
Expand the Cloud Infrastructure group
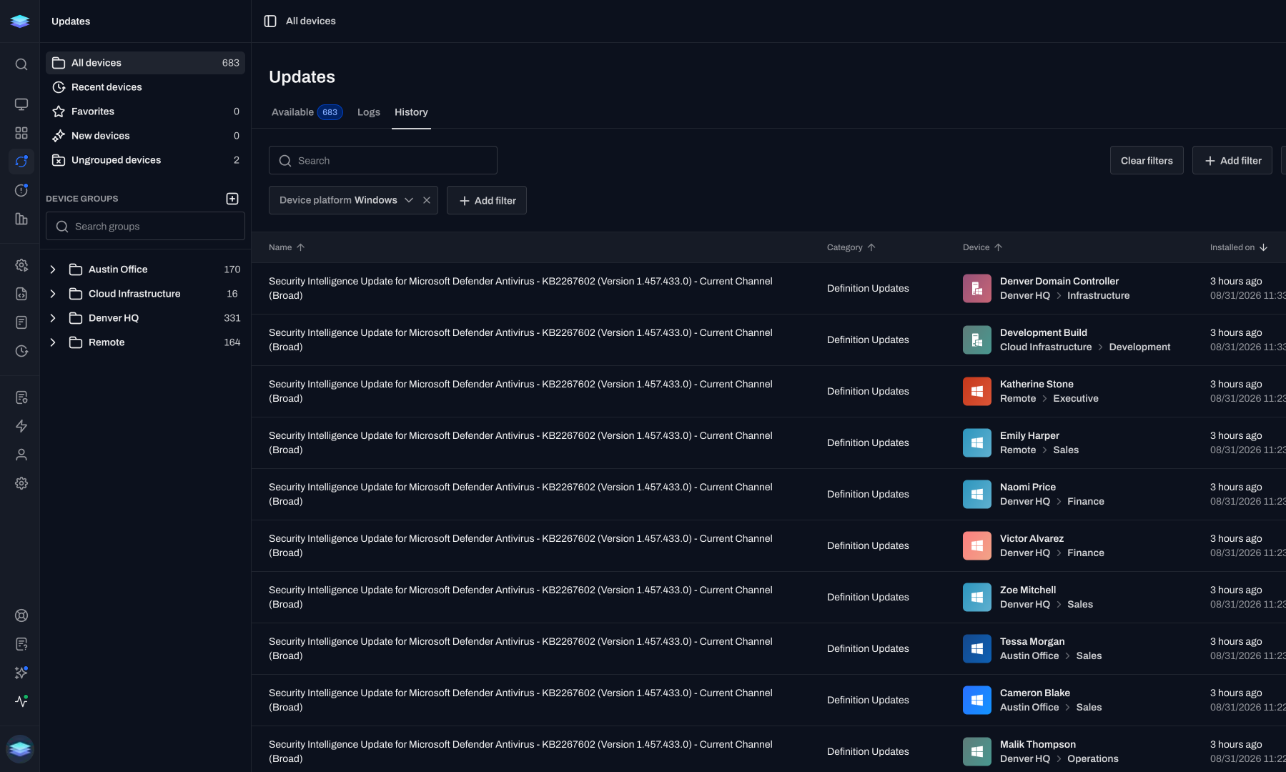click(53, 294)
